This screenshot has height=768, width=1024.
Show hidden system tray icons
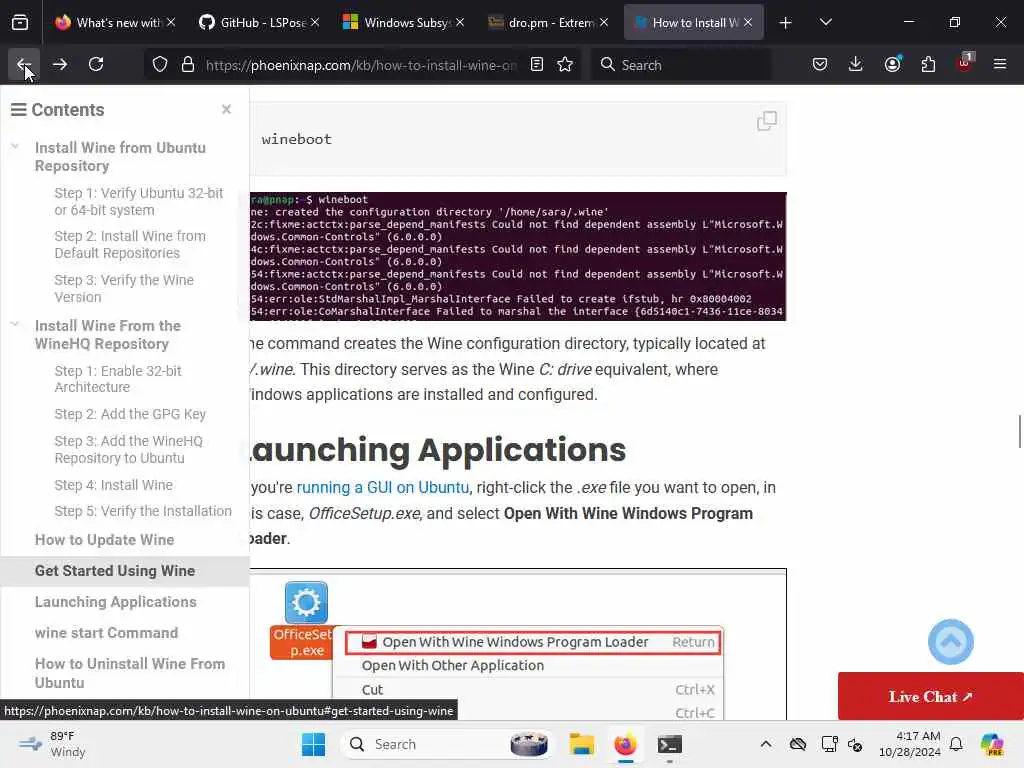[x=766, y=744]
